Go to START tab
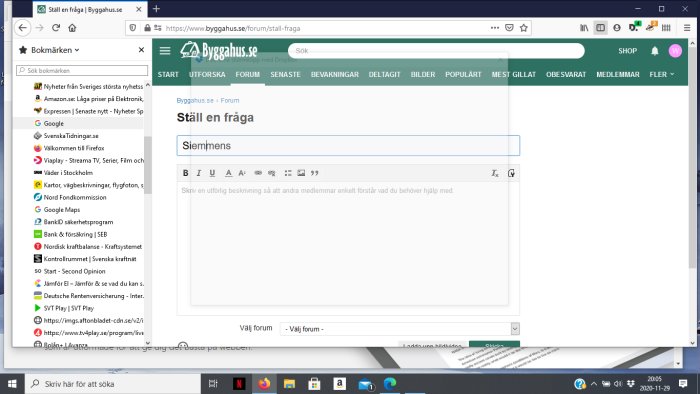The height and width of the screenshot is (394, 700). pos(168,75)
